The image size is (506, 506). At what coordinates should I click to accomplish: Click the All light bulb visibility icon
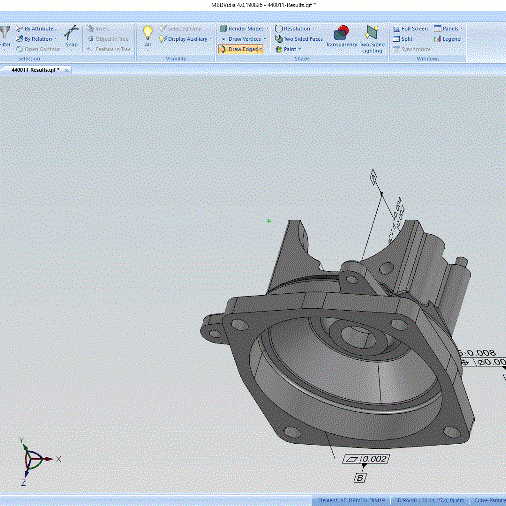(148, 33)
